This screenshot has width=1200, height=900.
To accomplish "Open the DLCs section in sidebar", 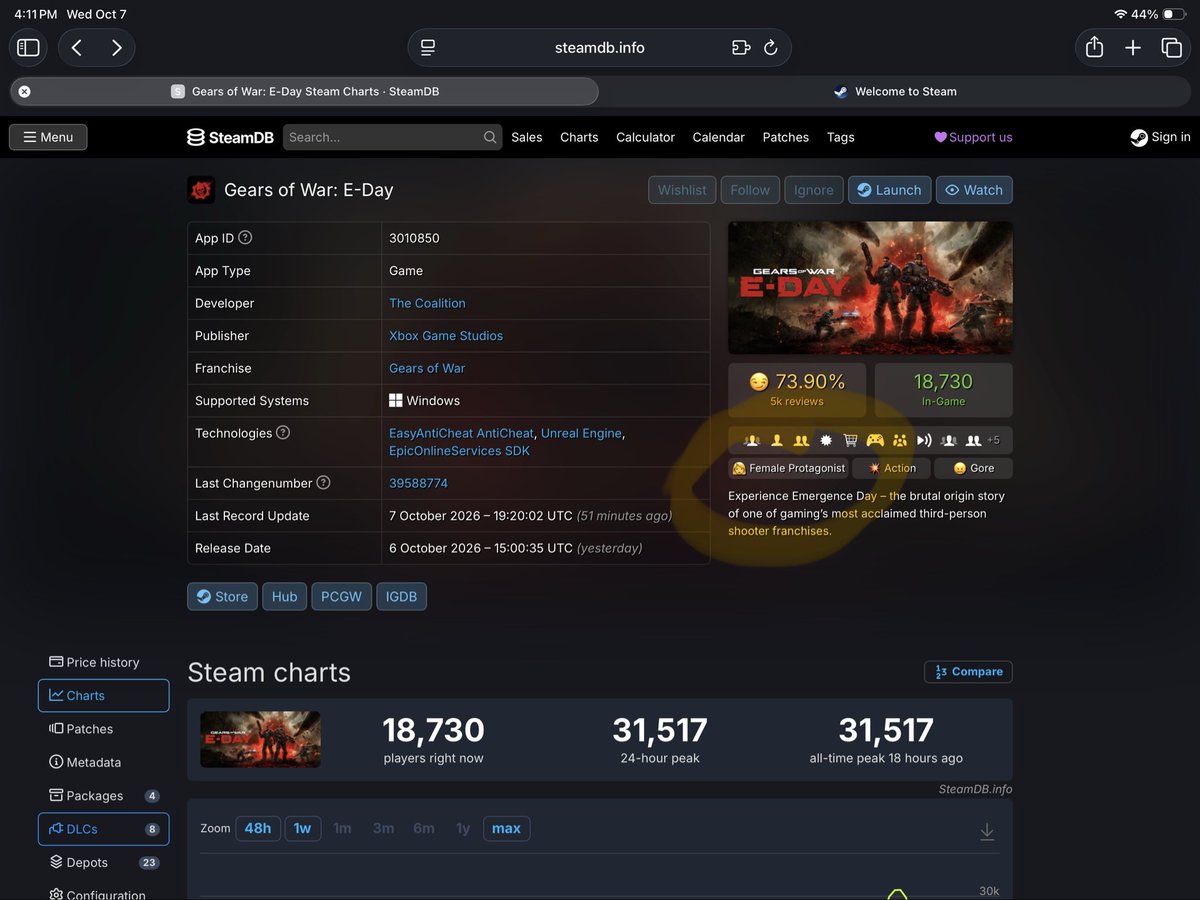I will [x=103, y=829].
